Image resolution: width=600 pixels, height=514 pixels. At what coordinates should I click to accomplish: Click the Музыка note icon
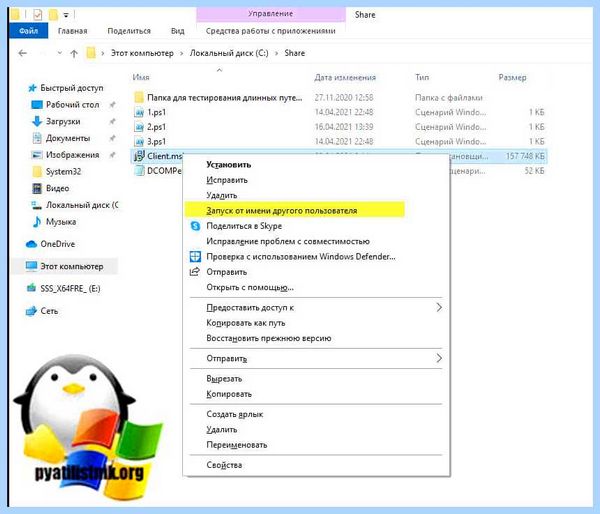point(37,222)
